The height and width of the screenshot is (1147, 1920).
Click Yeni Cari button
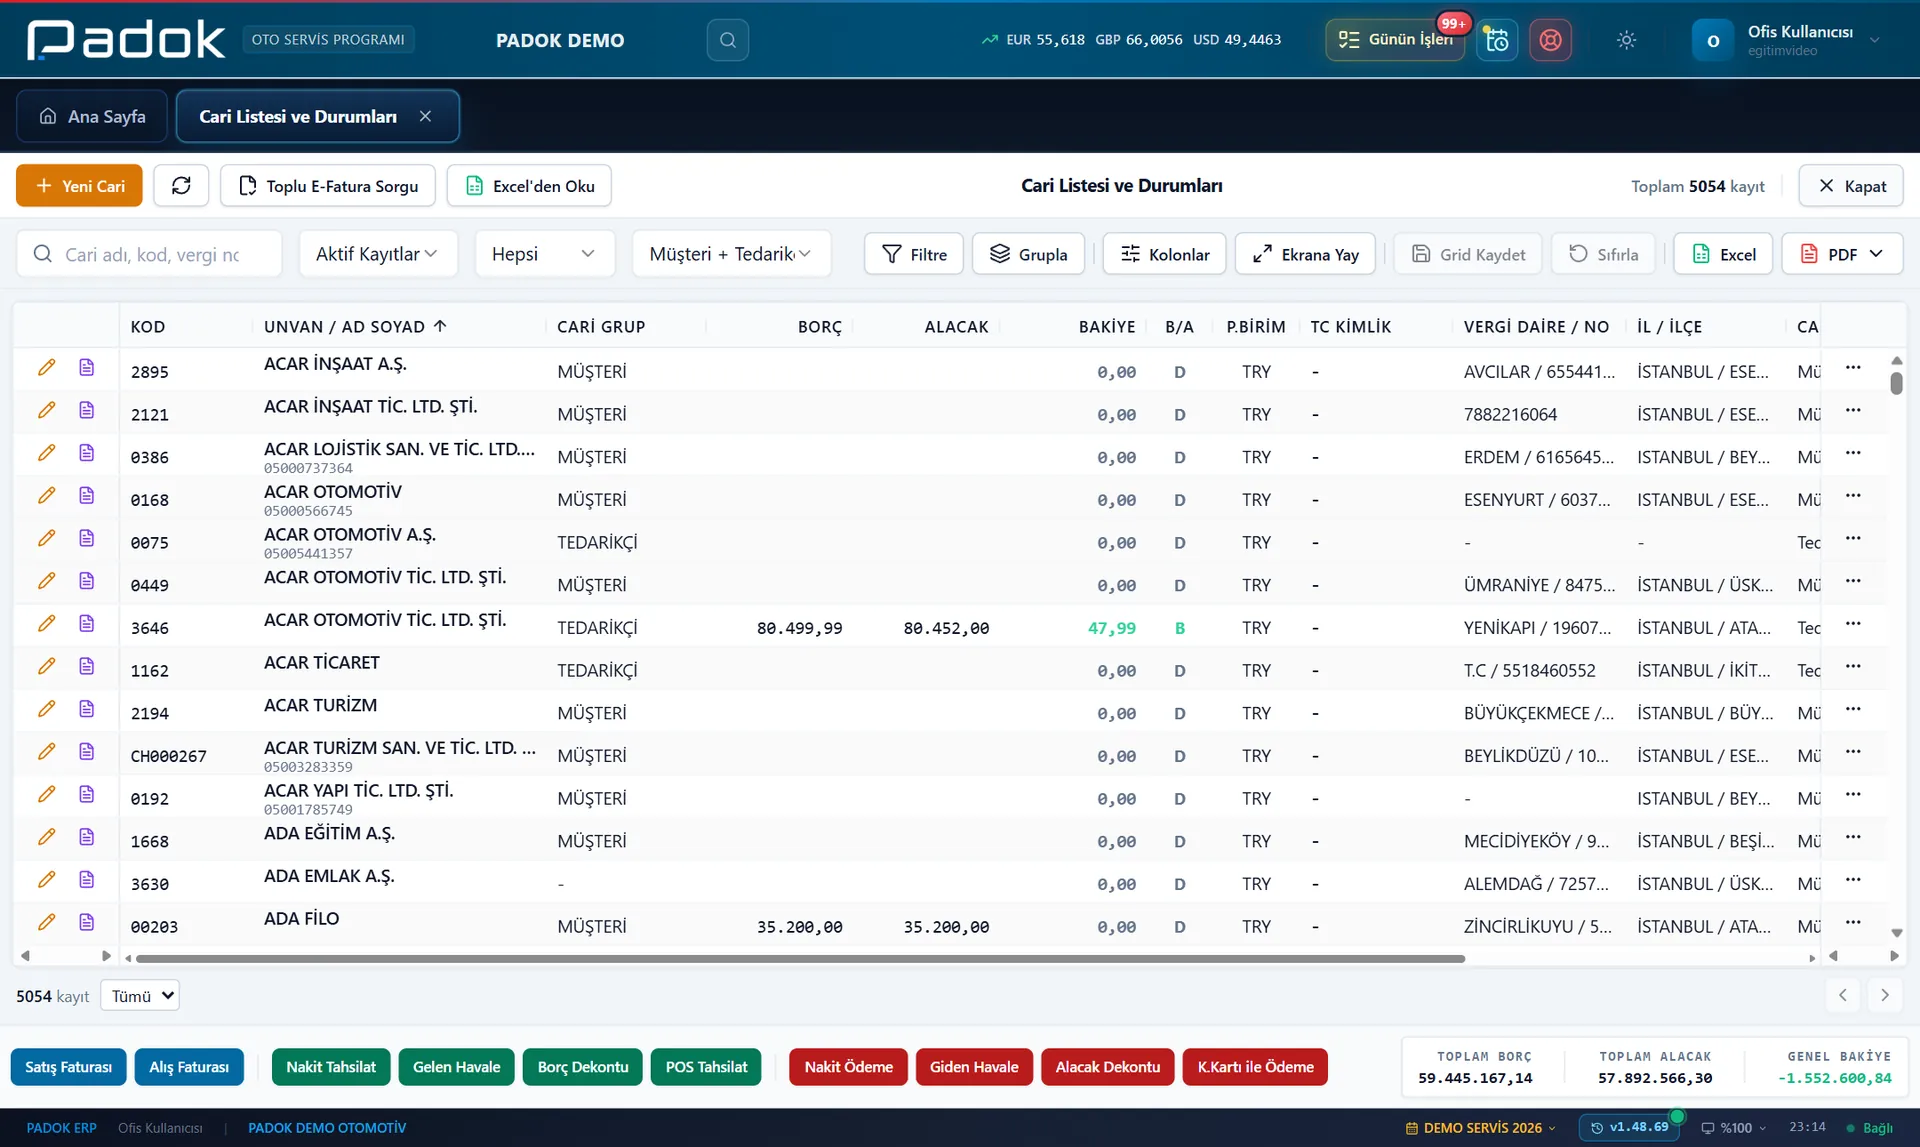point(79,186)
